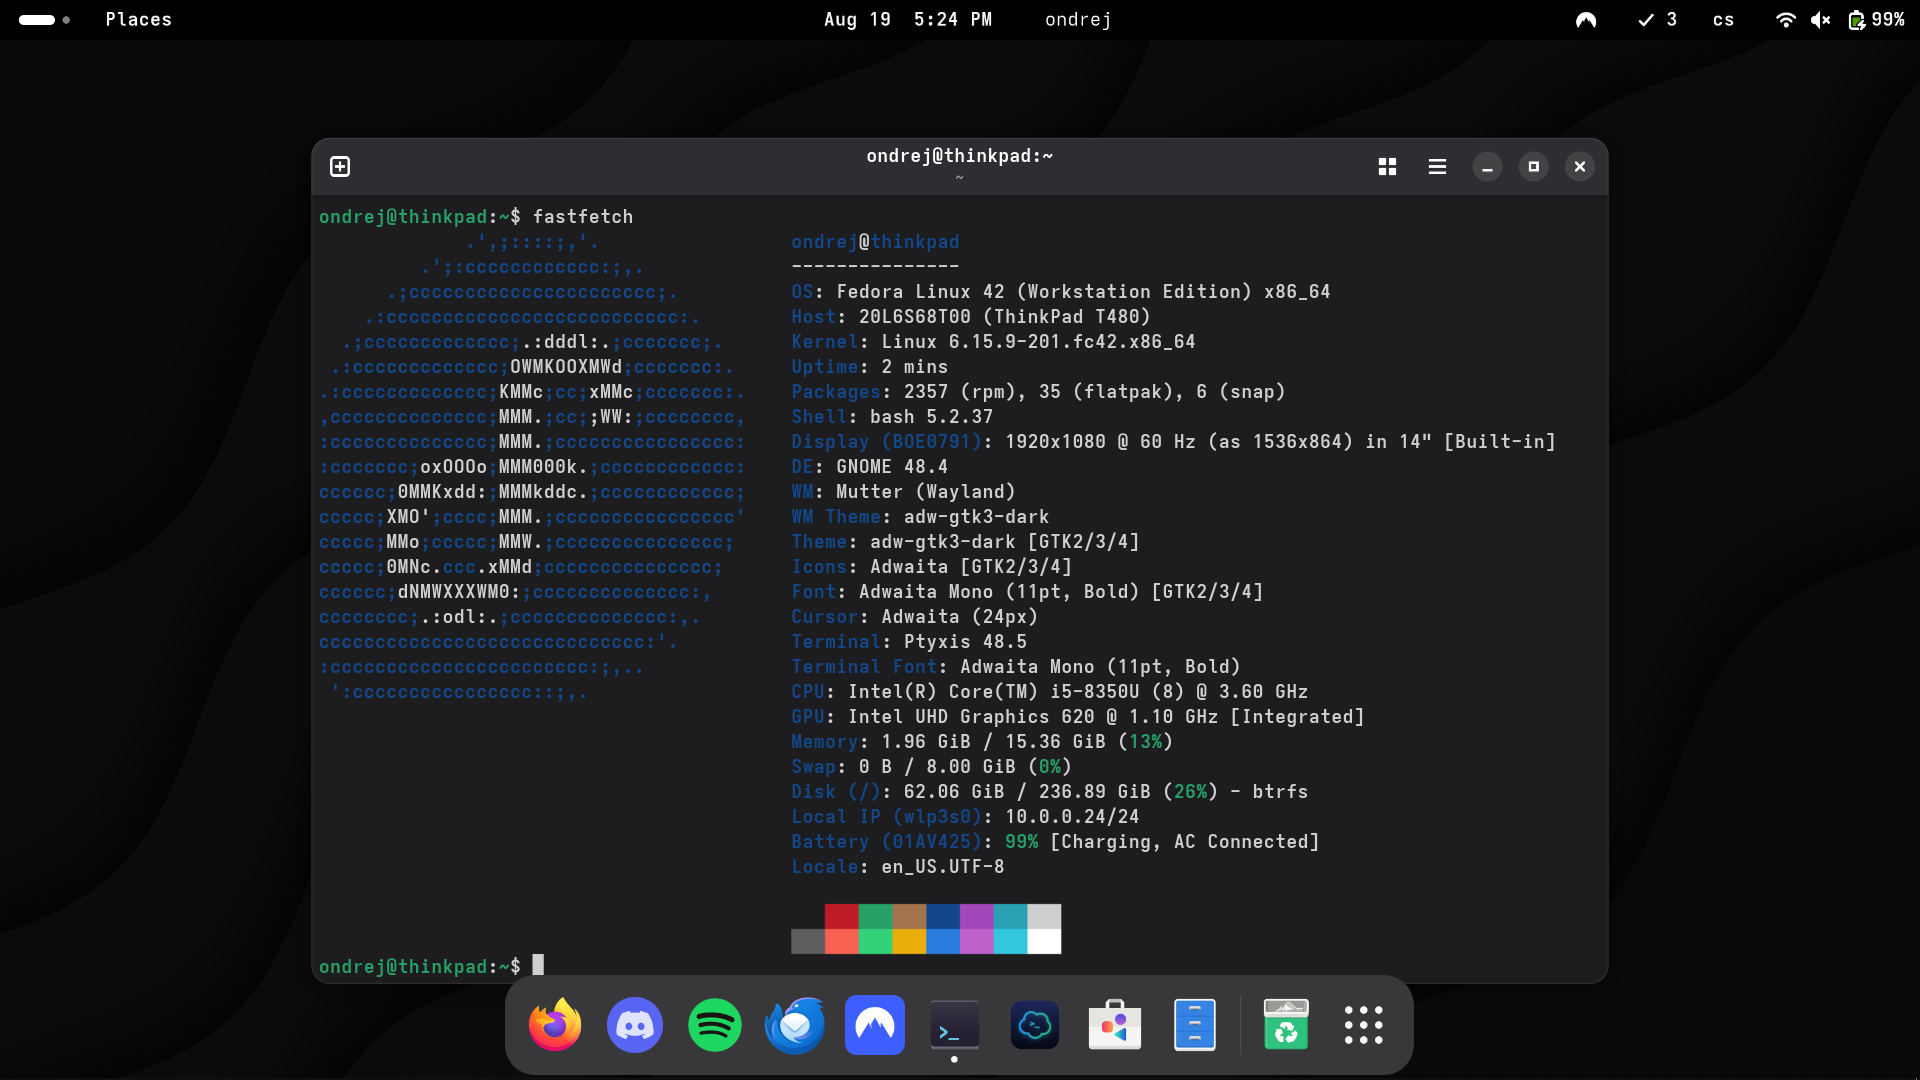Open Discord from the dock

(x=635, y=1025)
